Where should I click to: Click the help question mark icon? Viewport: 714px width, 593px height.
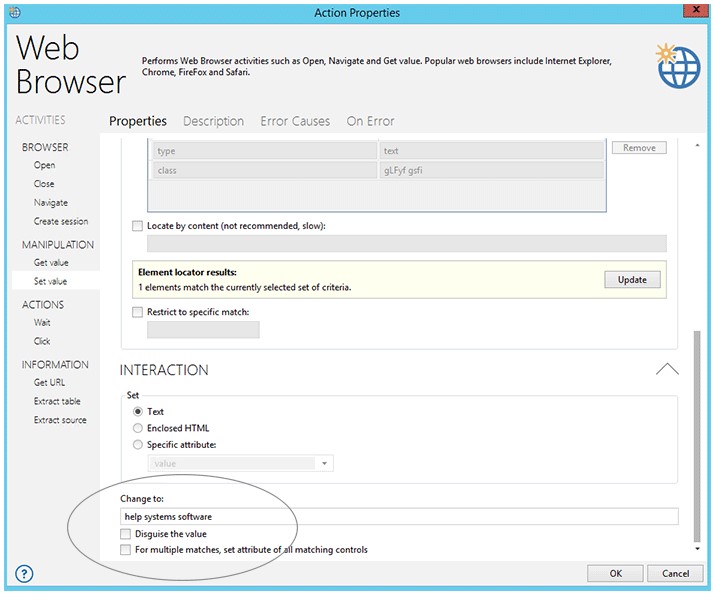coord(24,573)
